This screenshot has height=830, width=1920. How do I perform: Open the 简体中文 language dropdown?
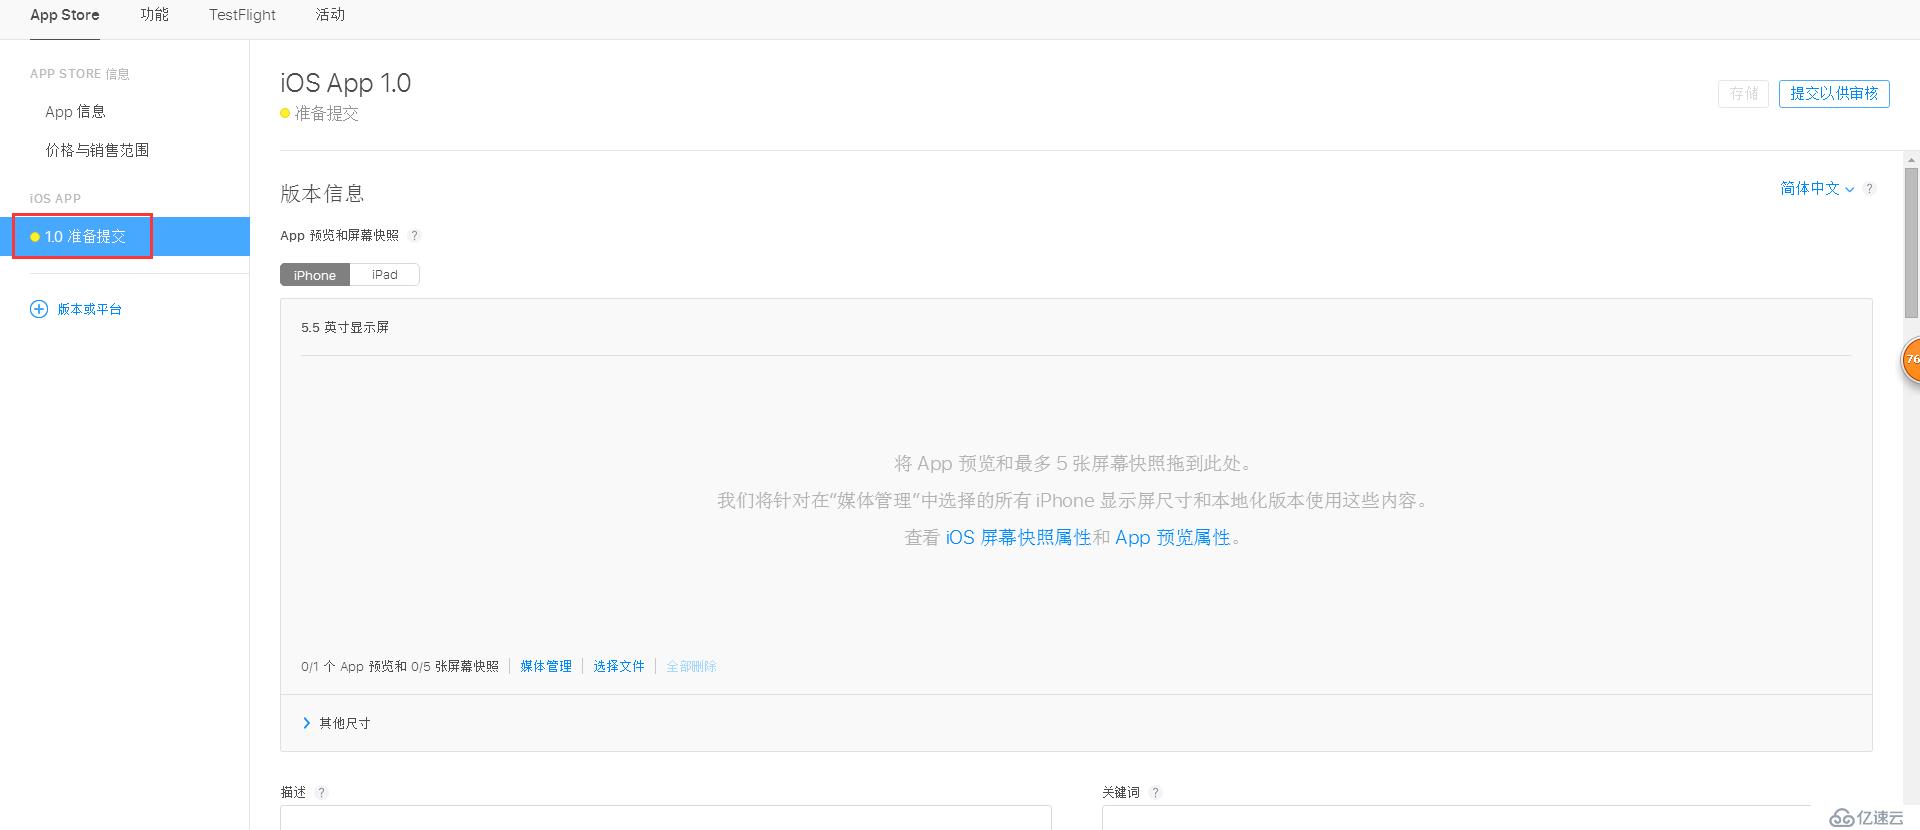1817,189
